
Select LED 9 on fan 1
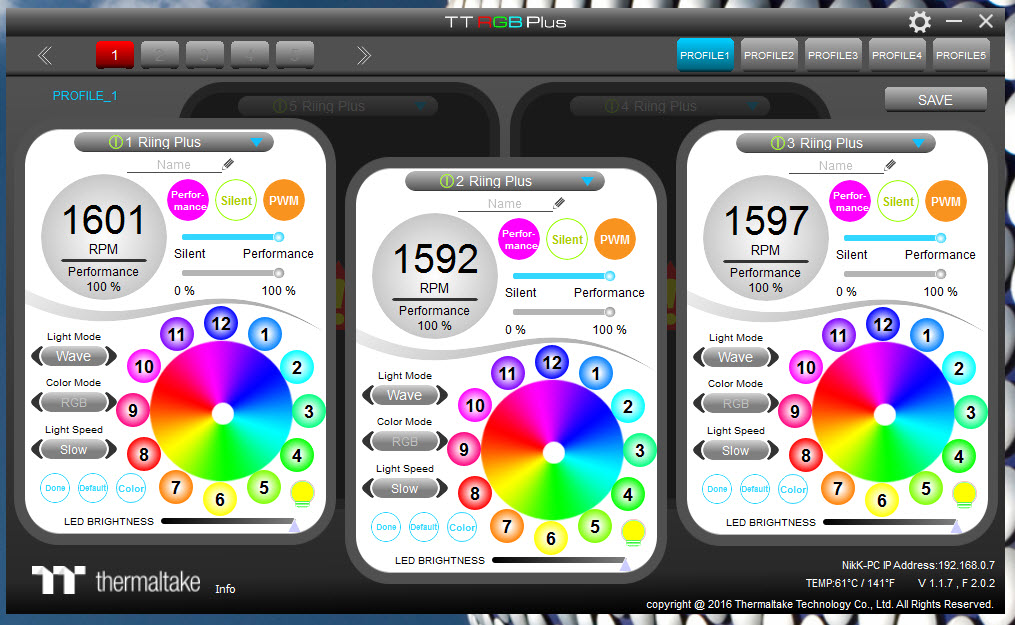tap(133, 410)
